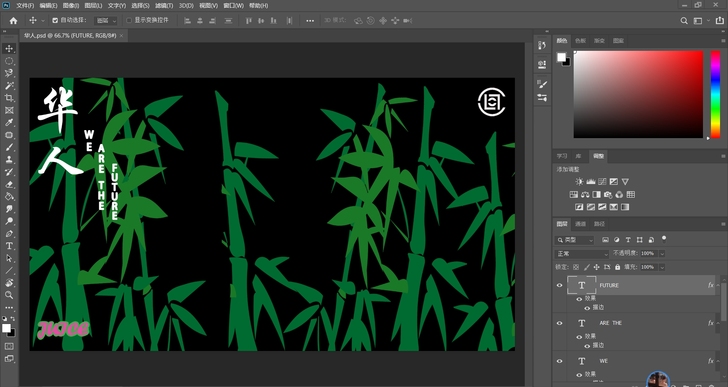Screen dimensions: 728x387
Task: Open the layer filter 类型 dropdown
Action: (574, 240)
